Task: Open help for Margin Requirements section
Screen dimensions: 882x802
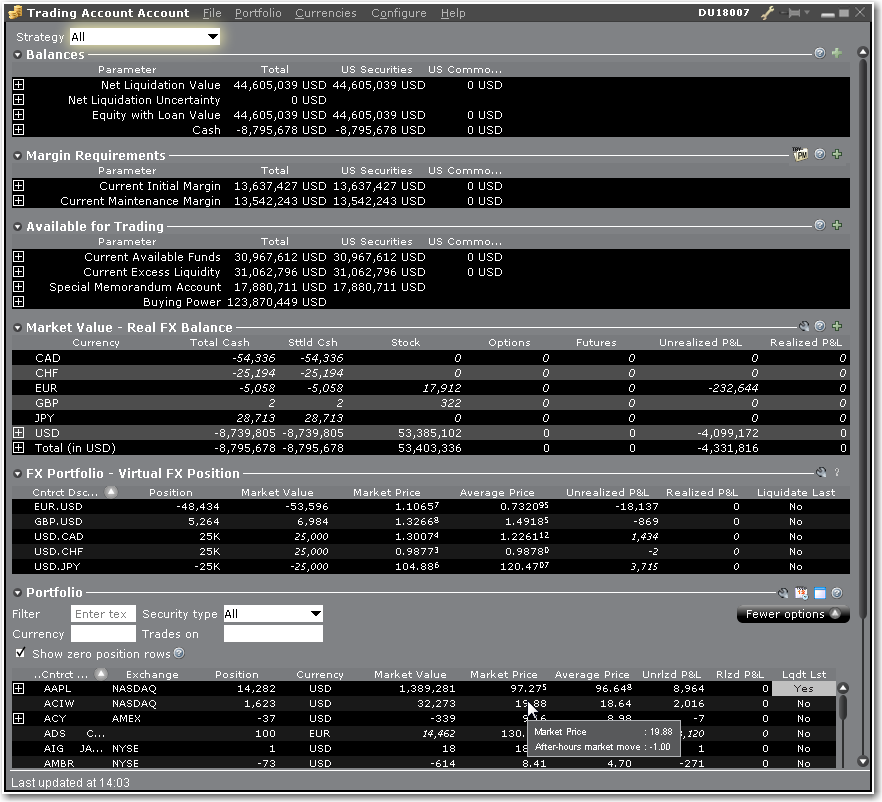Action: 820,154
